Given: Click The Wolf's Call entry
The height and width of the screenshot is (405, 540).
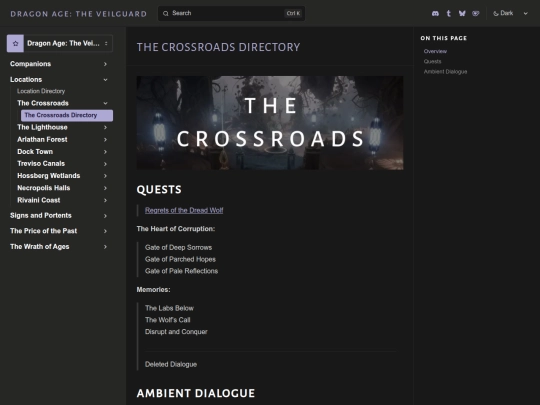Looking at the screenshot, I should pos(168,320).
